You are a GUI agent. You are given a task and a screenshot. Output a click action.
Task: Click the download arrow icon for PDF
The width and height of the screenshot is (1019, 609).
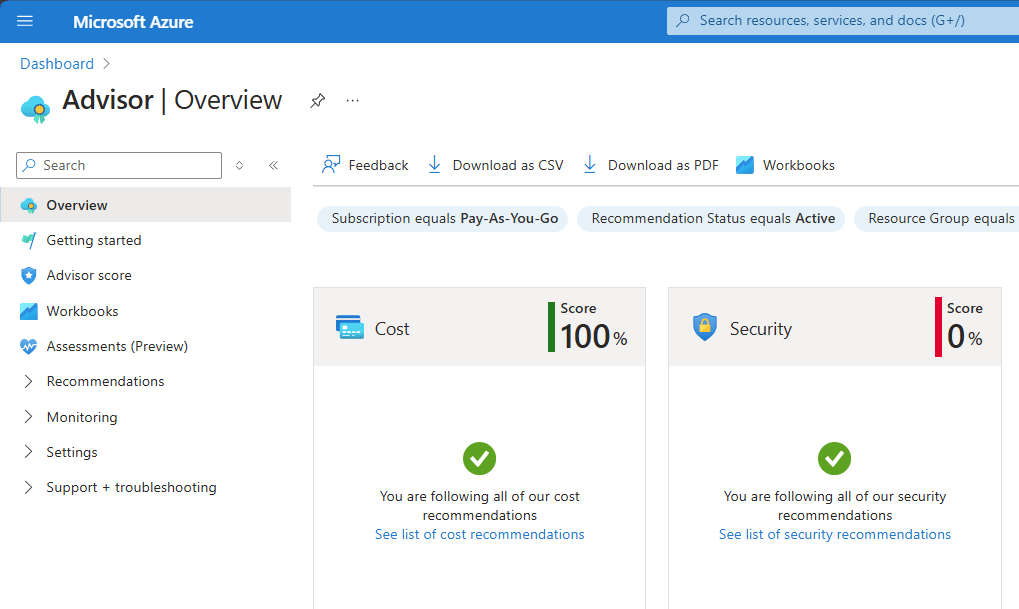589,165
